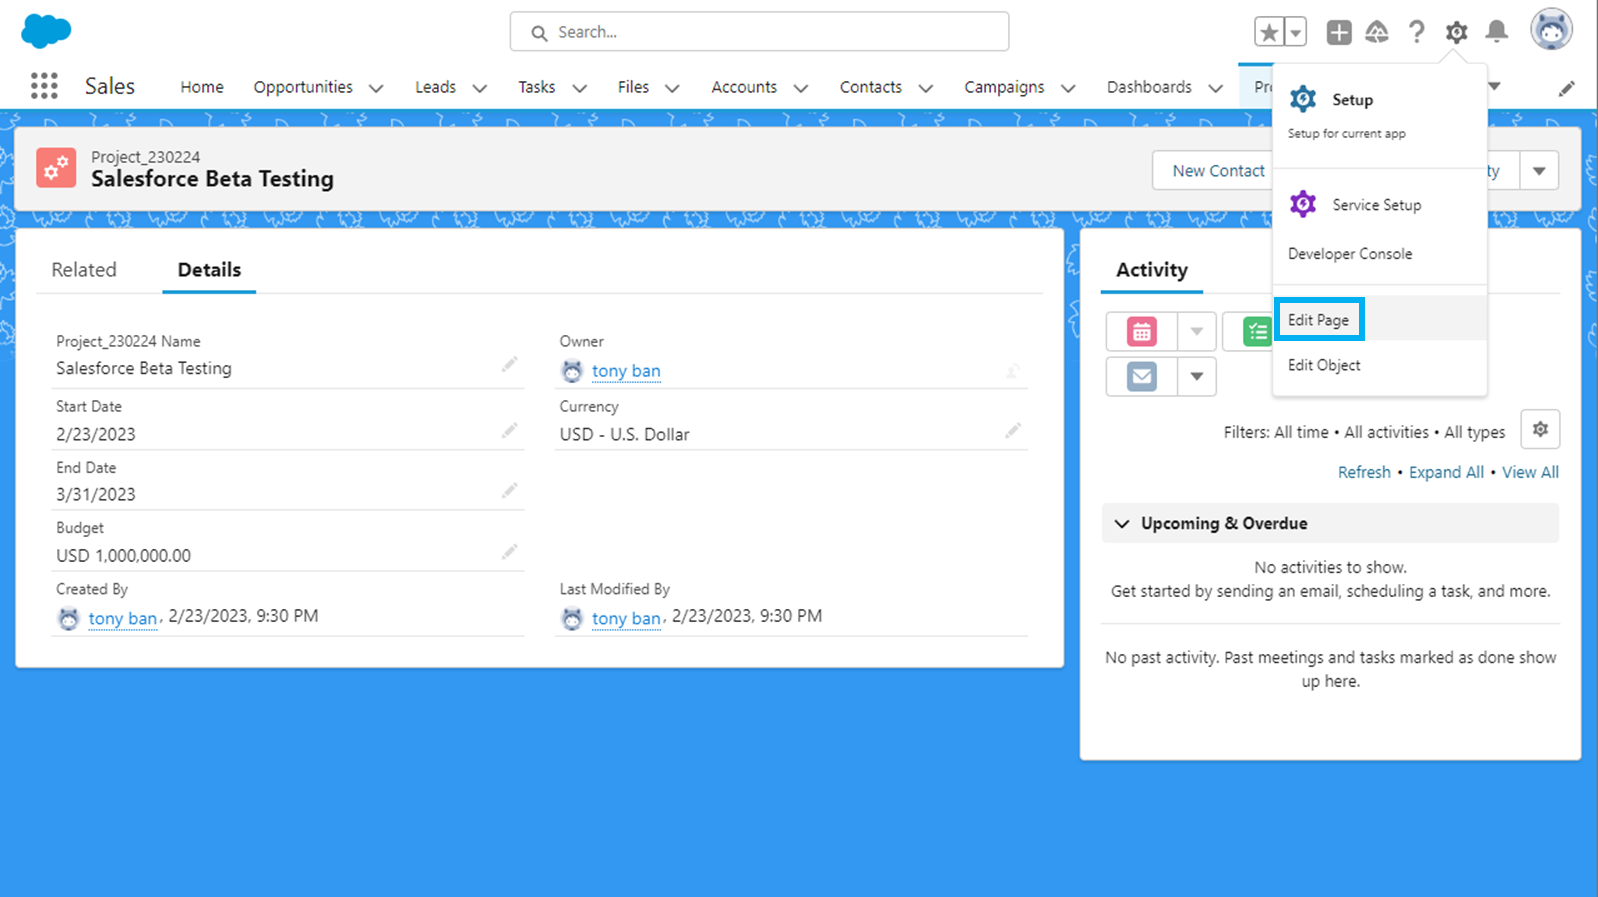Expand the Leads tab chevron

coord(480,88)
